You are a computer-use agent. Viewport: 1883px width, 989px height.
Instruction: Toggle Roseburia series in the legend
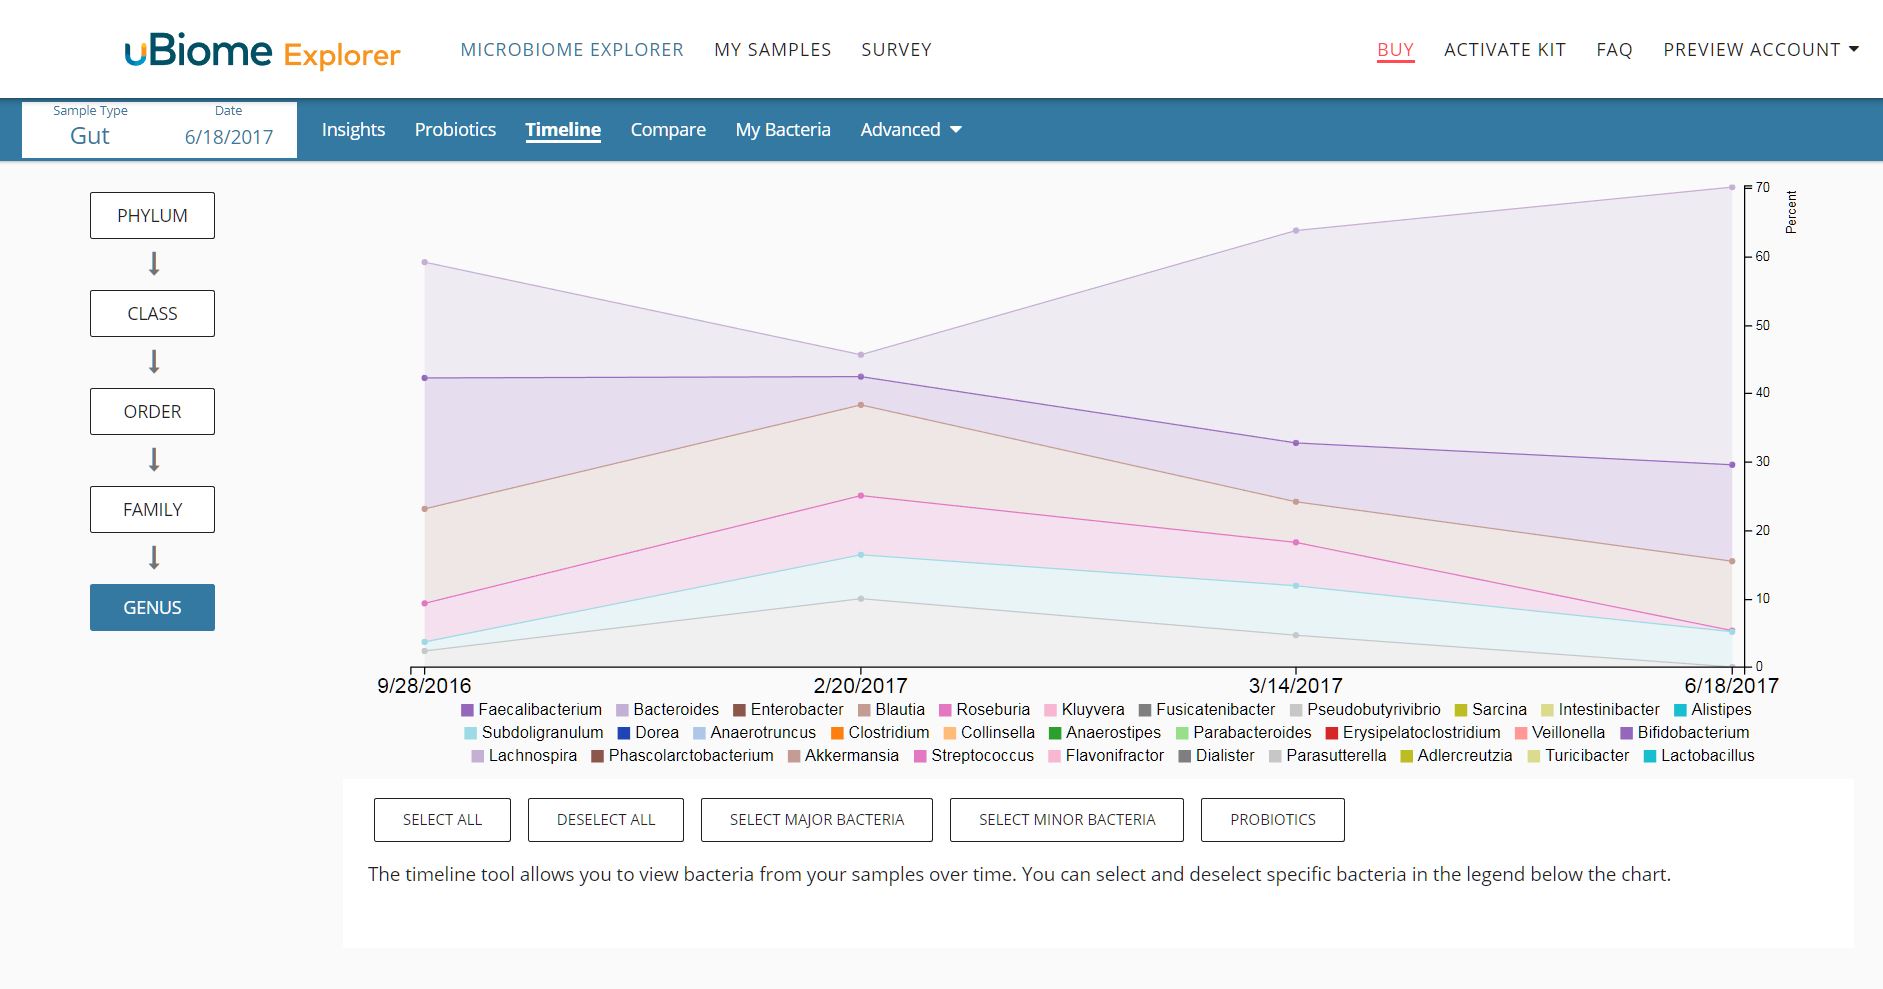pyautogui.click(x=983, y=710)
